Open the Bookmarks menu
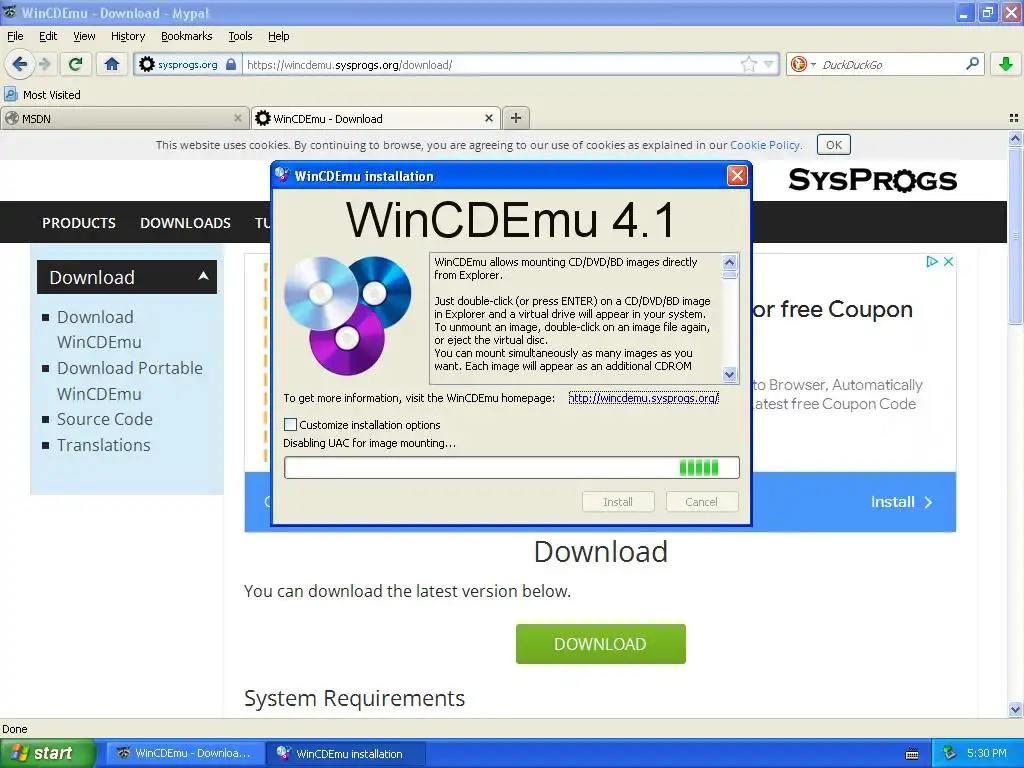The image size is (1024, 768). click(186, 36)
